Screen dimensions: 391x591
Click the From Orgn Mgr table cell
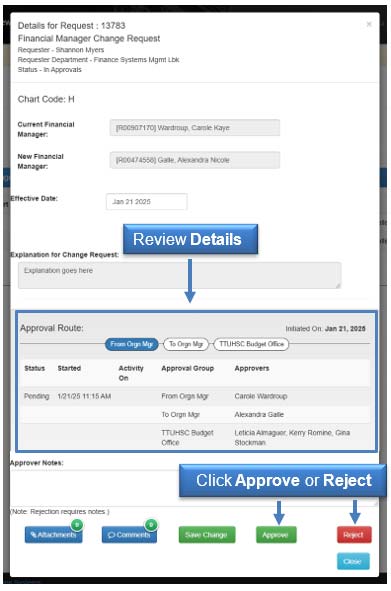point(185,396)
